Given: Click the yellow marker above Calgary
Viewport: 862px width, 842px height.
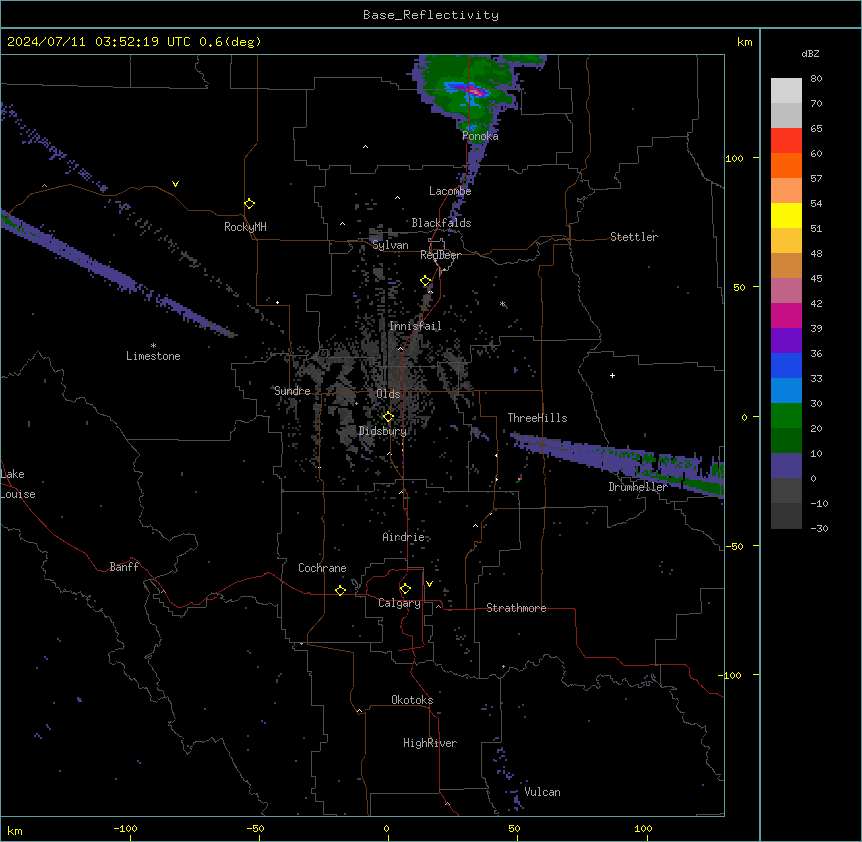Looking at the screenshot, I should (405, 589).
